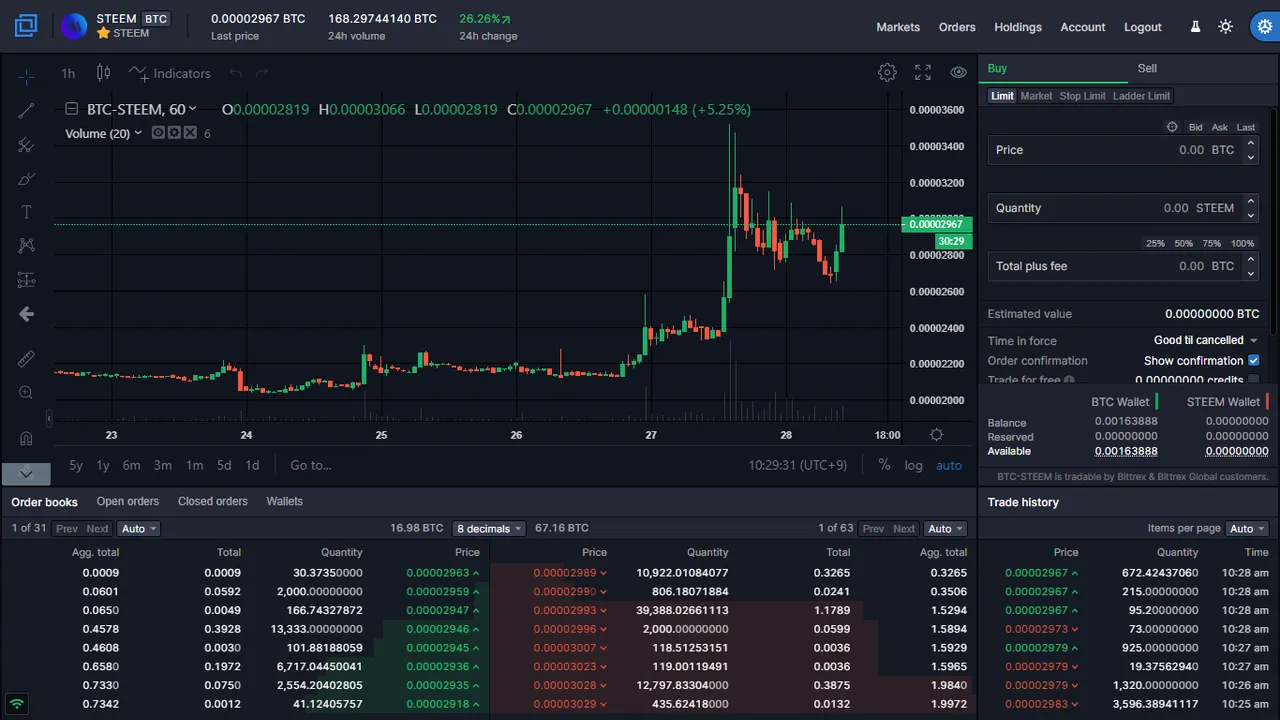Image resolution: width=1280 pixels, height=720 pixels.
Task: Open the Markets page
Action: pyautogui.click(x=898, y=27)
